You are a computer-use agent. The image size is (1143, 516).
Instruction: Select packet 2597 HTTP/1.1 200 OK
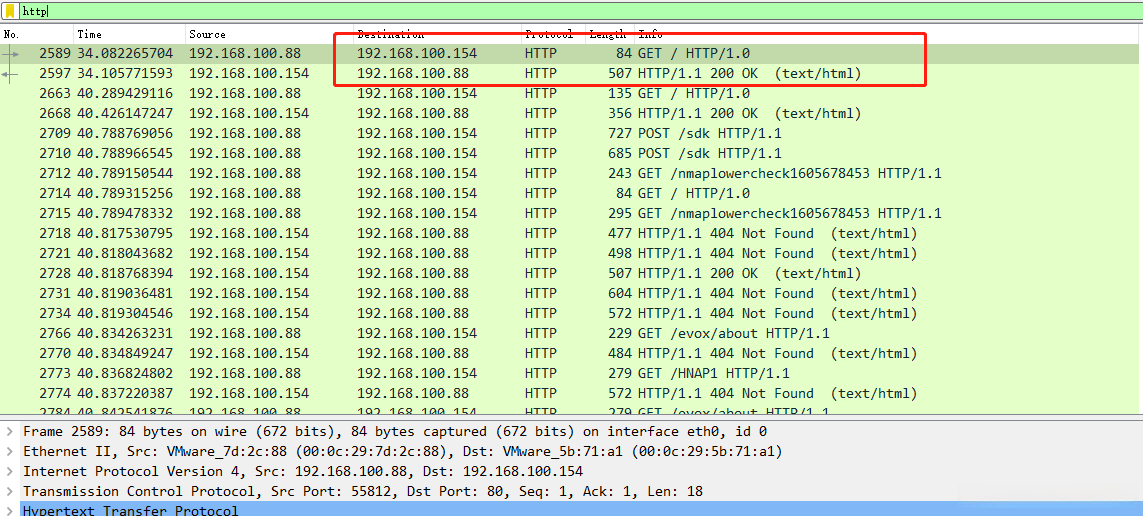570,74
